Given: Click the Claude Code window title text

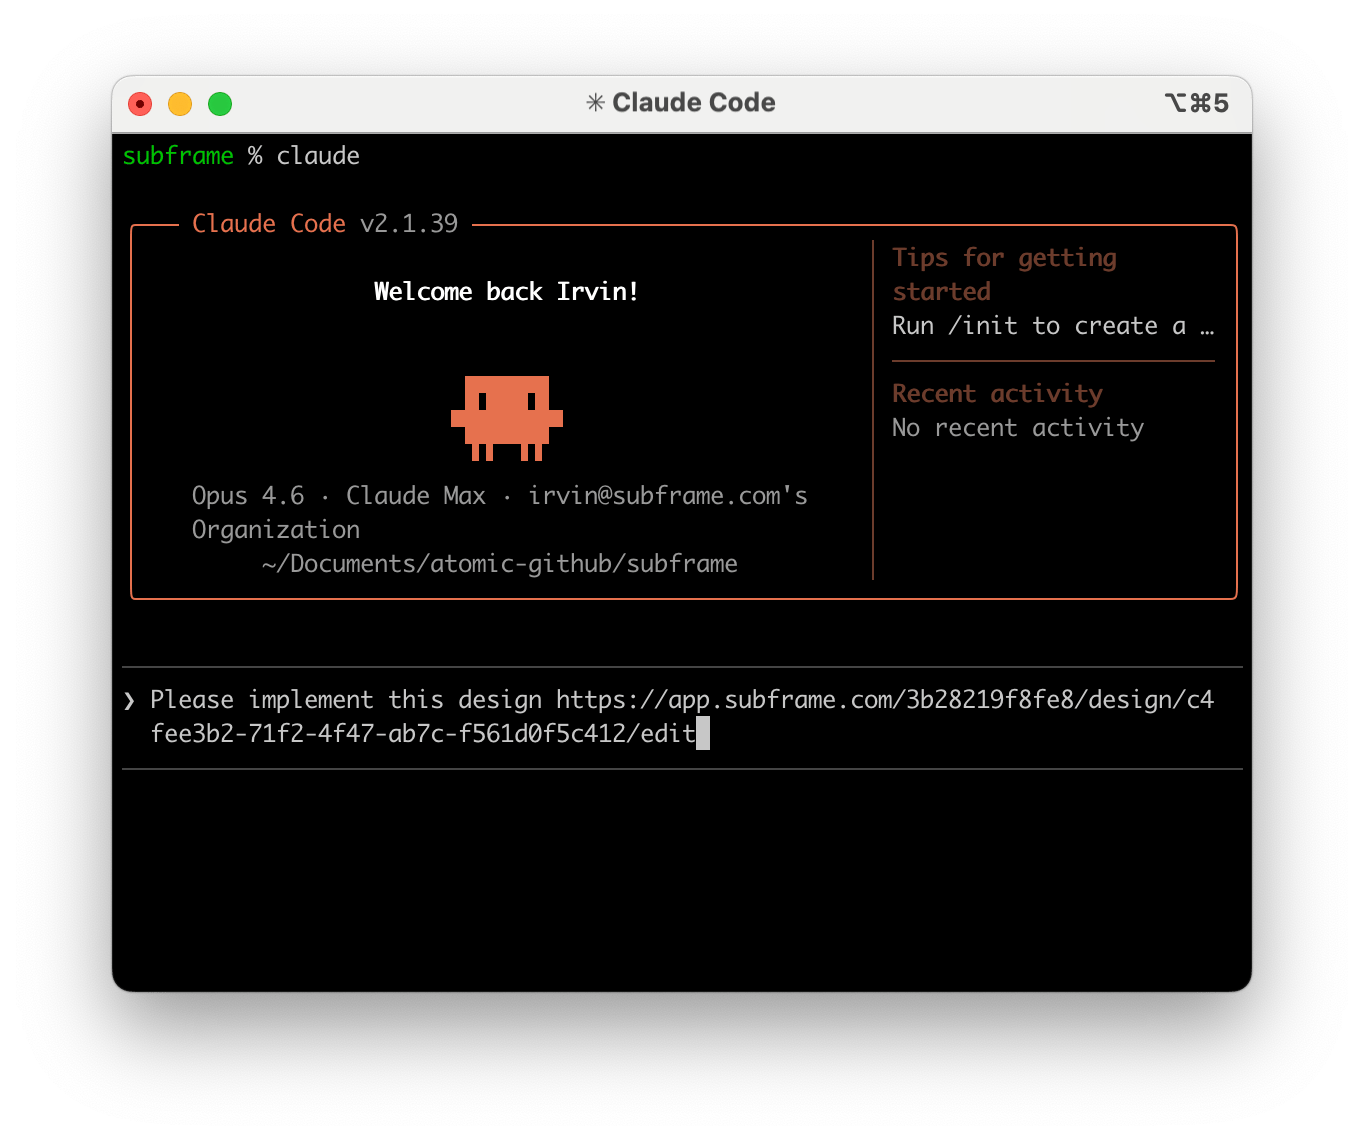Looking at the screenshot, I should 693,103.
